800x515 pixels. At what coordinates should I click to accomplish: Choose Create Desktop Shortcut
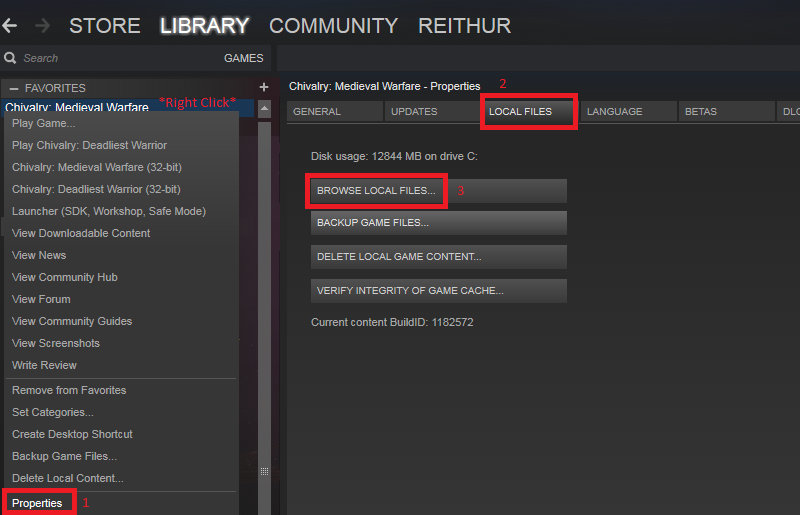coord(121,434)
